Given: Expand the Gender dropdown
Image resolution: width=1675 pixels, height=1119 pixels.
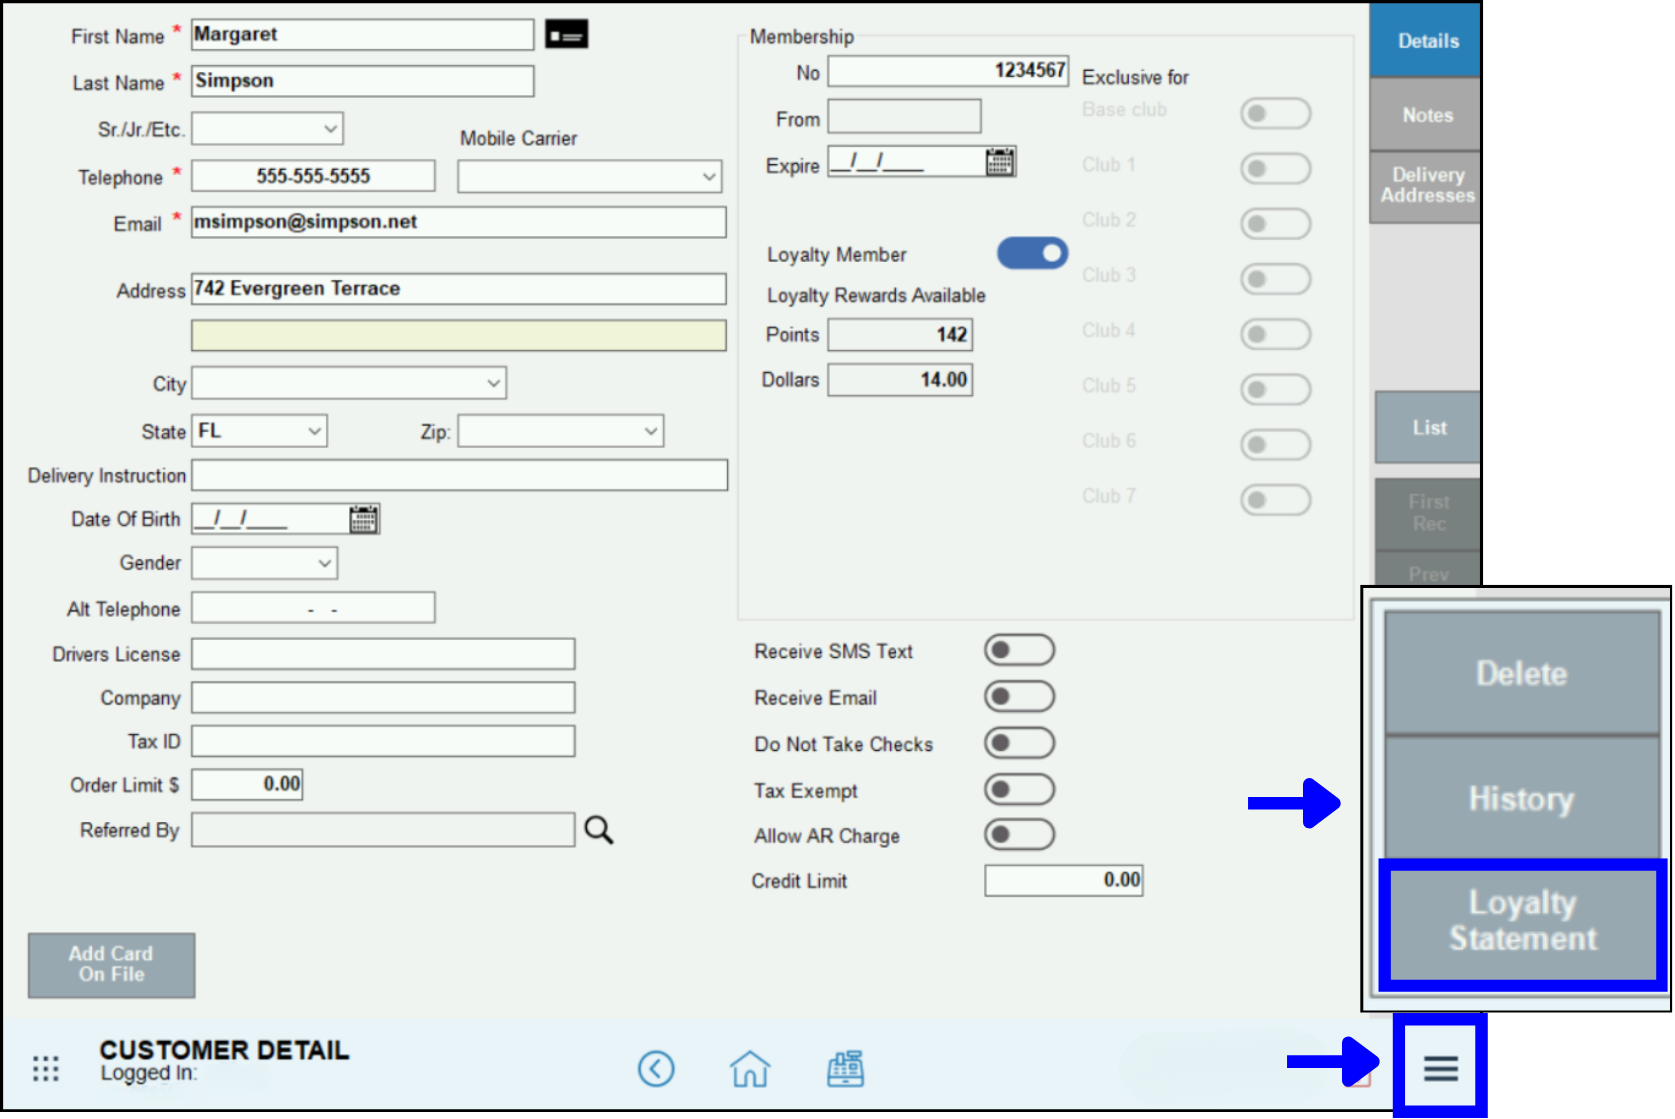Looking at the screenshot, I should pyautogui.click(x=265, y=563).
